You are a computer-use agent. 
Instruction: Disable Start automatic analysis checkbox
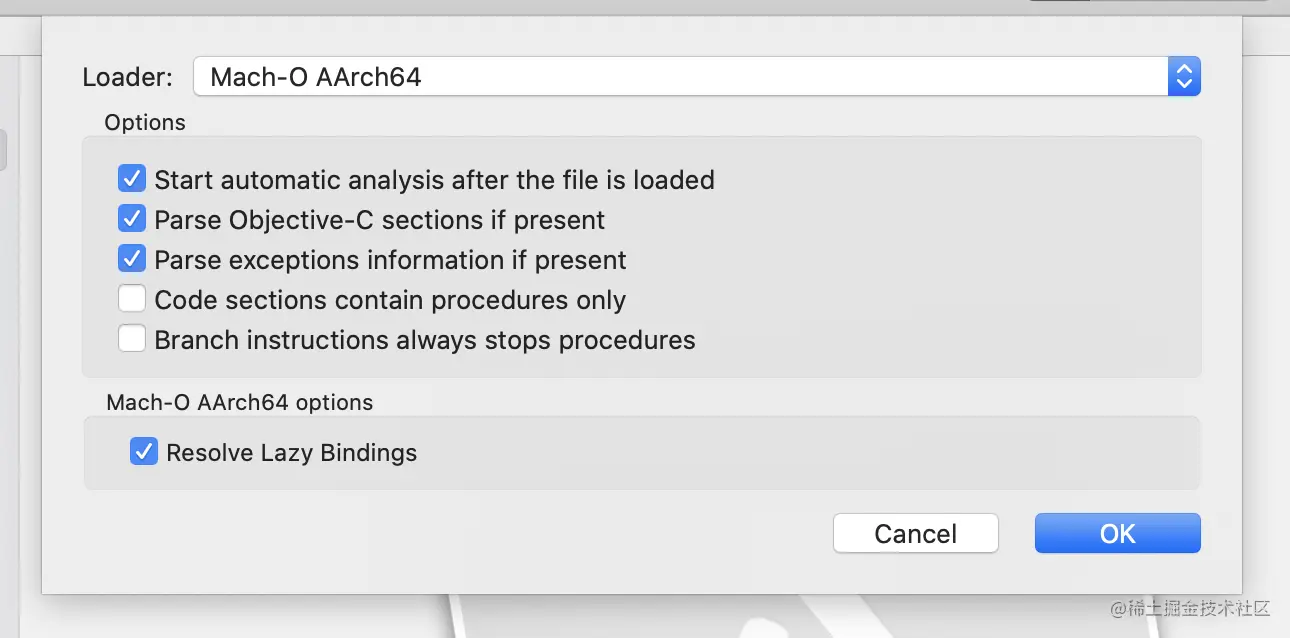point(132,180)
